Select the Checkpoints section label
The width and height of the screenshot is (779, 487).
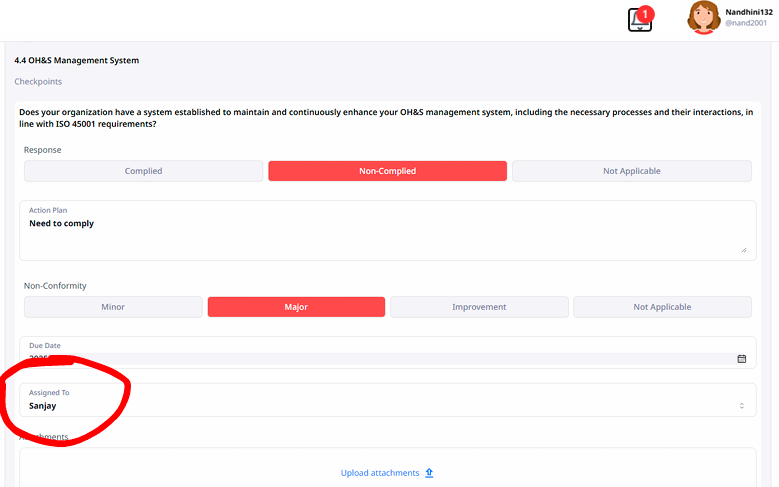tap(38, 82)
